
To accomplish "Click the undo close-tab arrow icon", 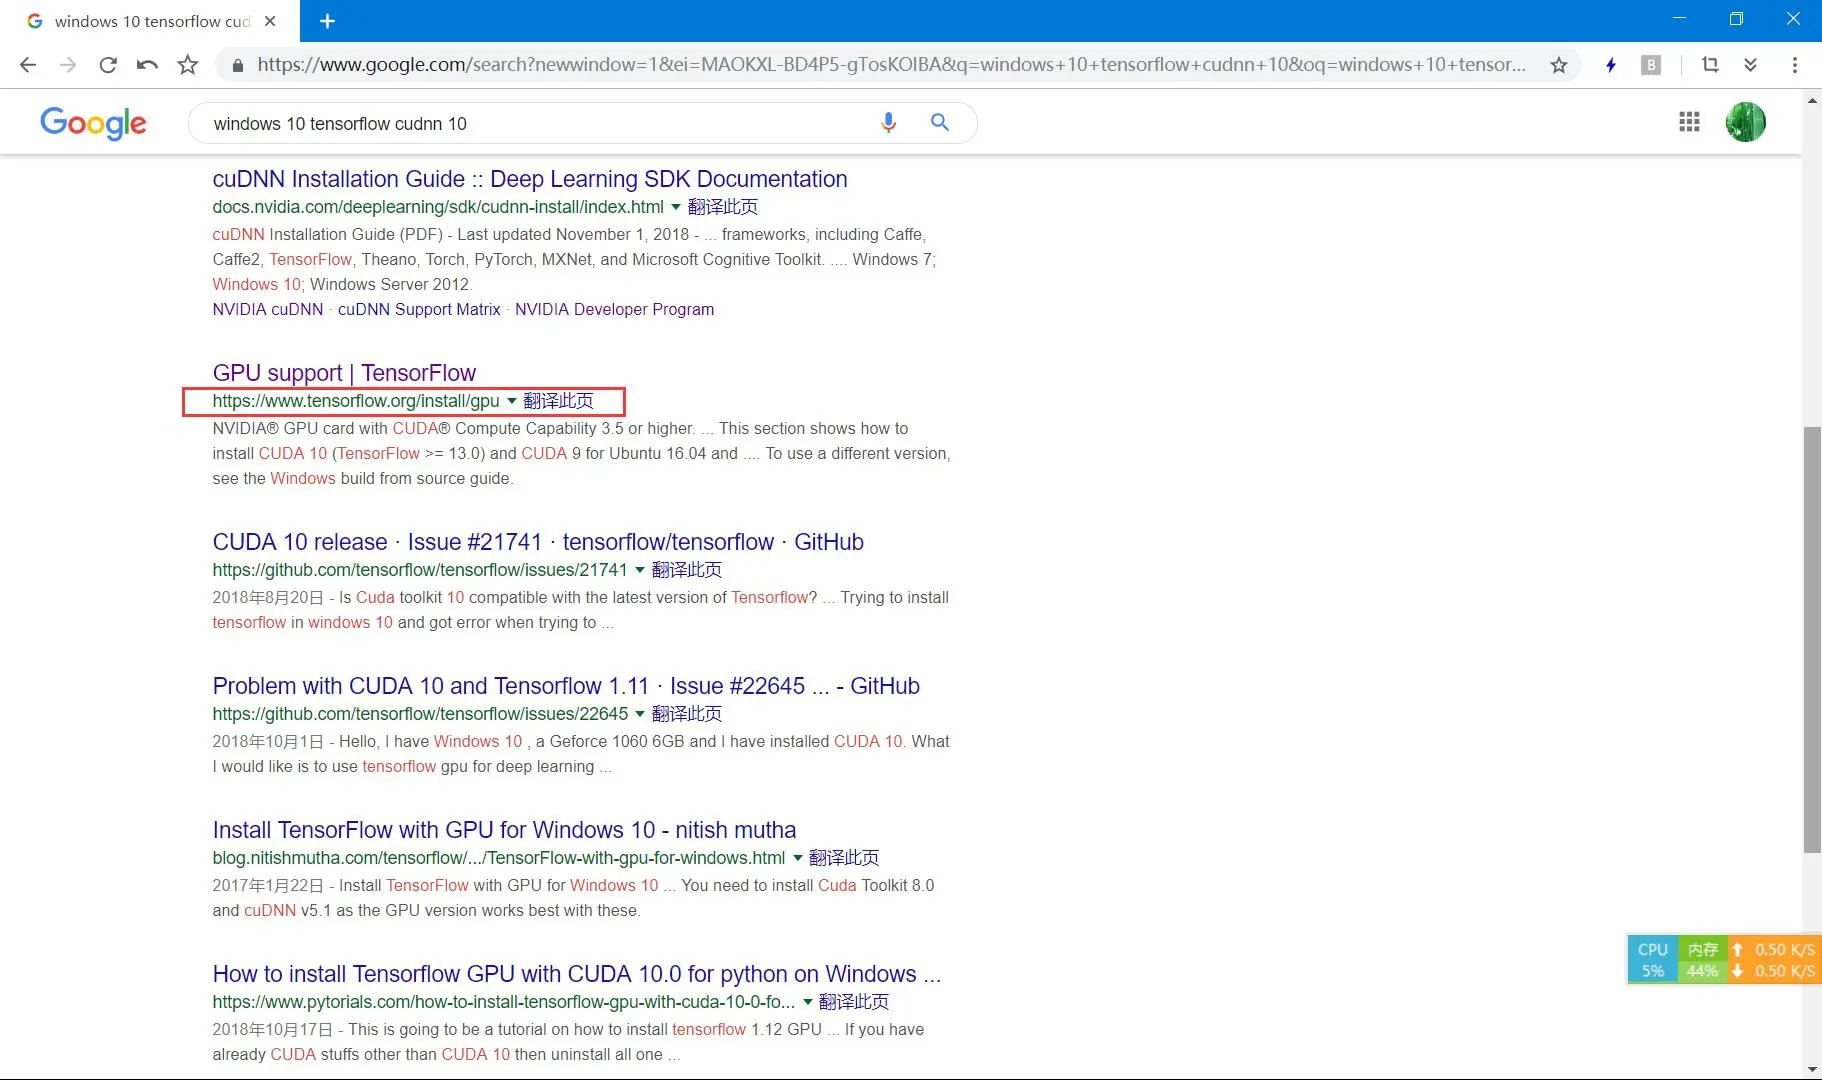I will 147,65.
